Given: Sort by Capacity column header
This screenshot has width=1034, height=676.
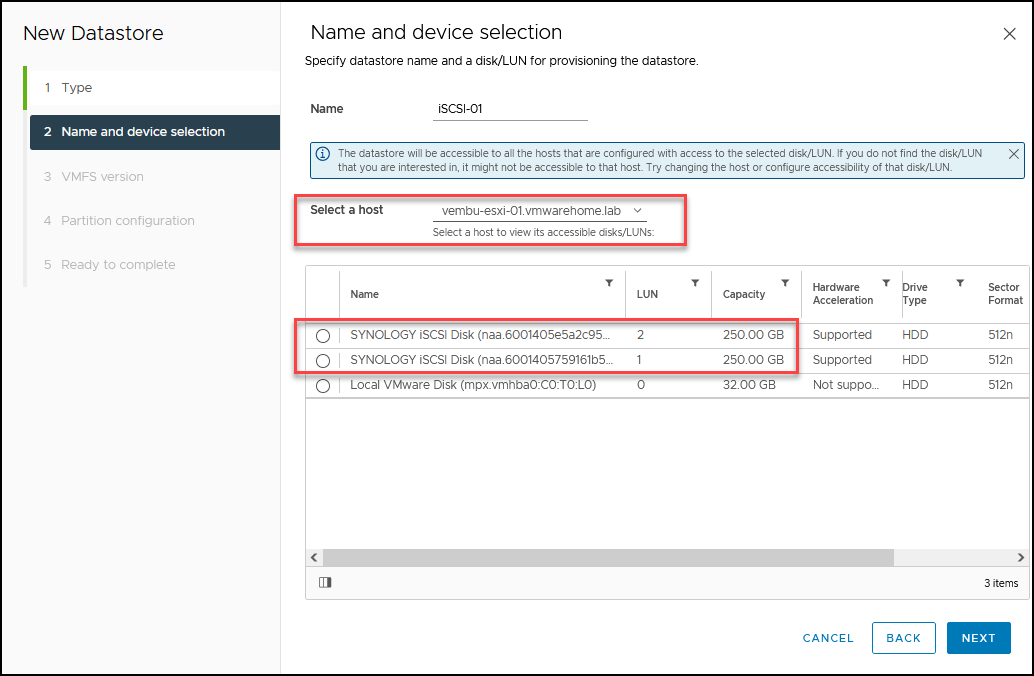Looking at the screenshot, I should click(744, 294).
